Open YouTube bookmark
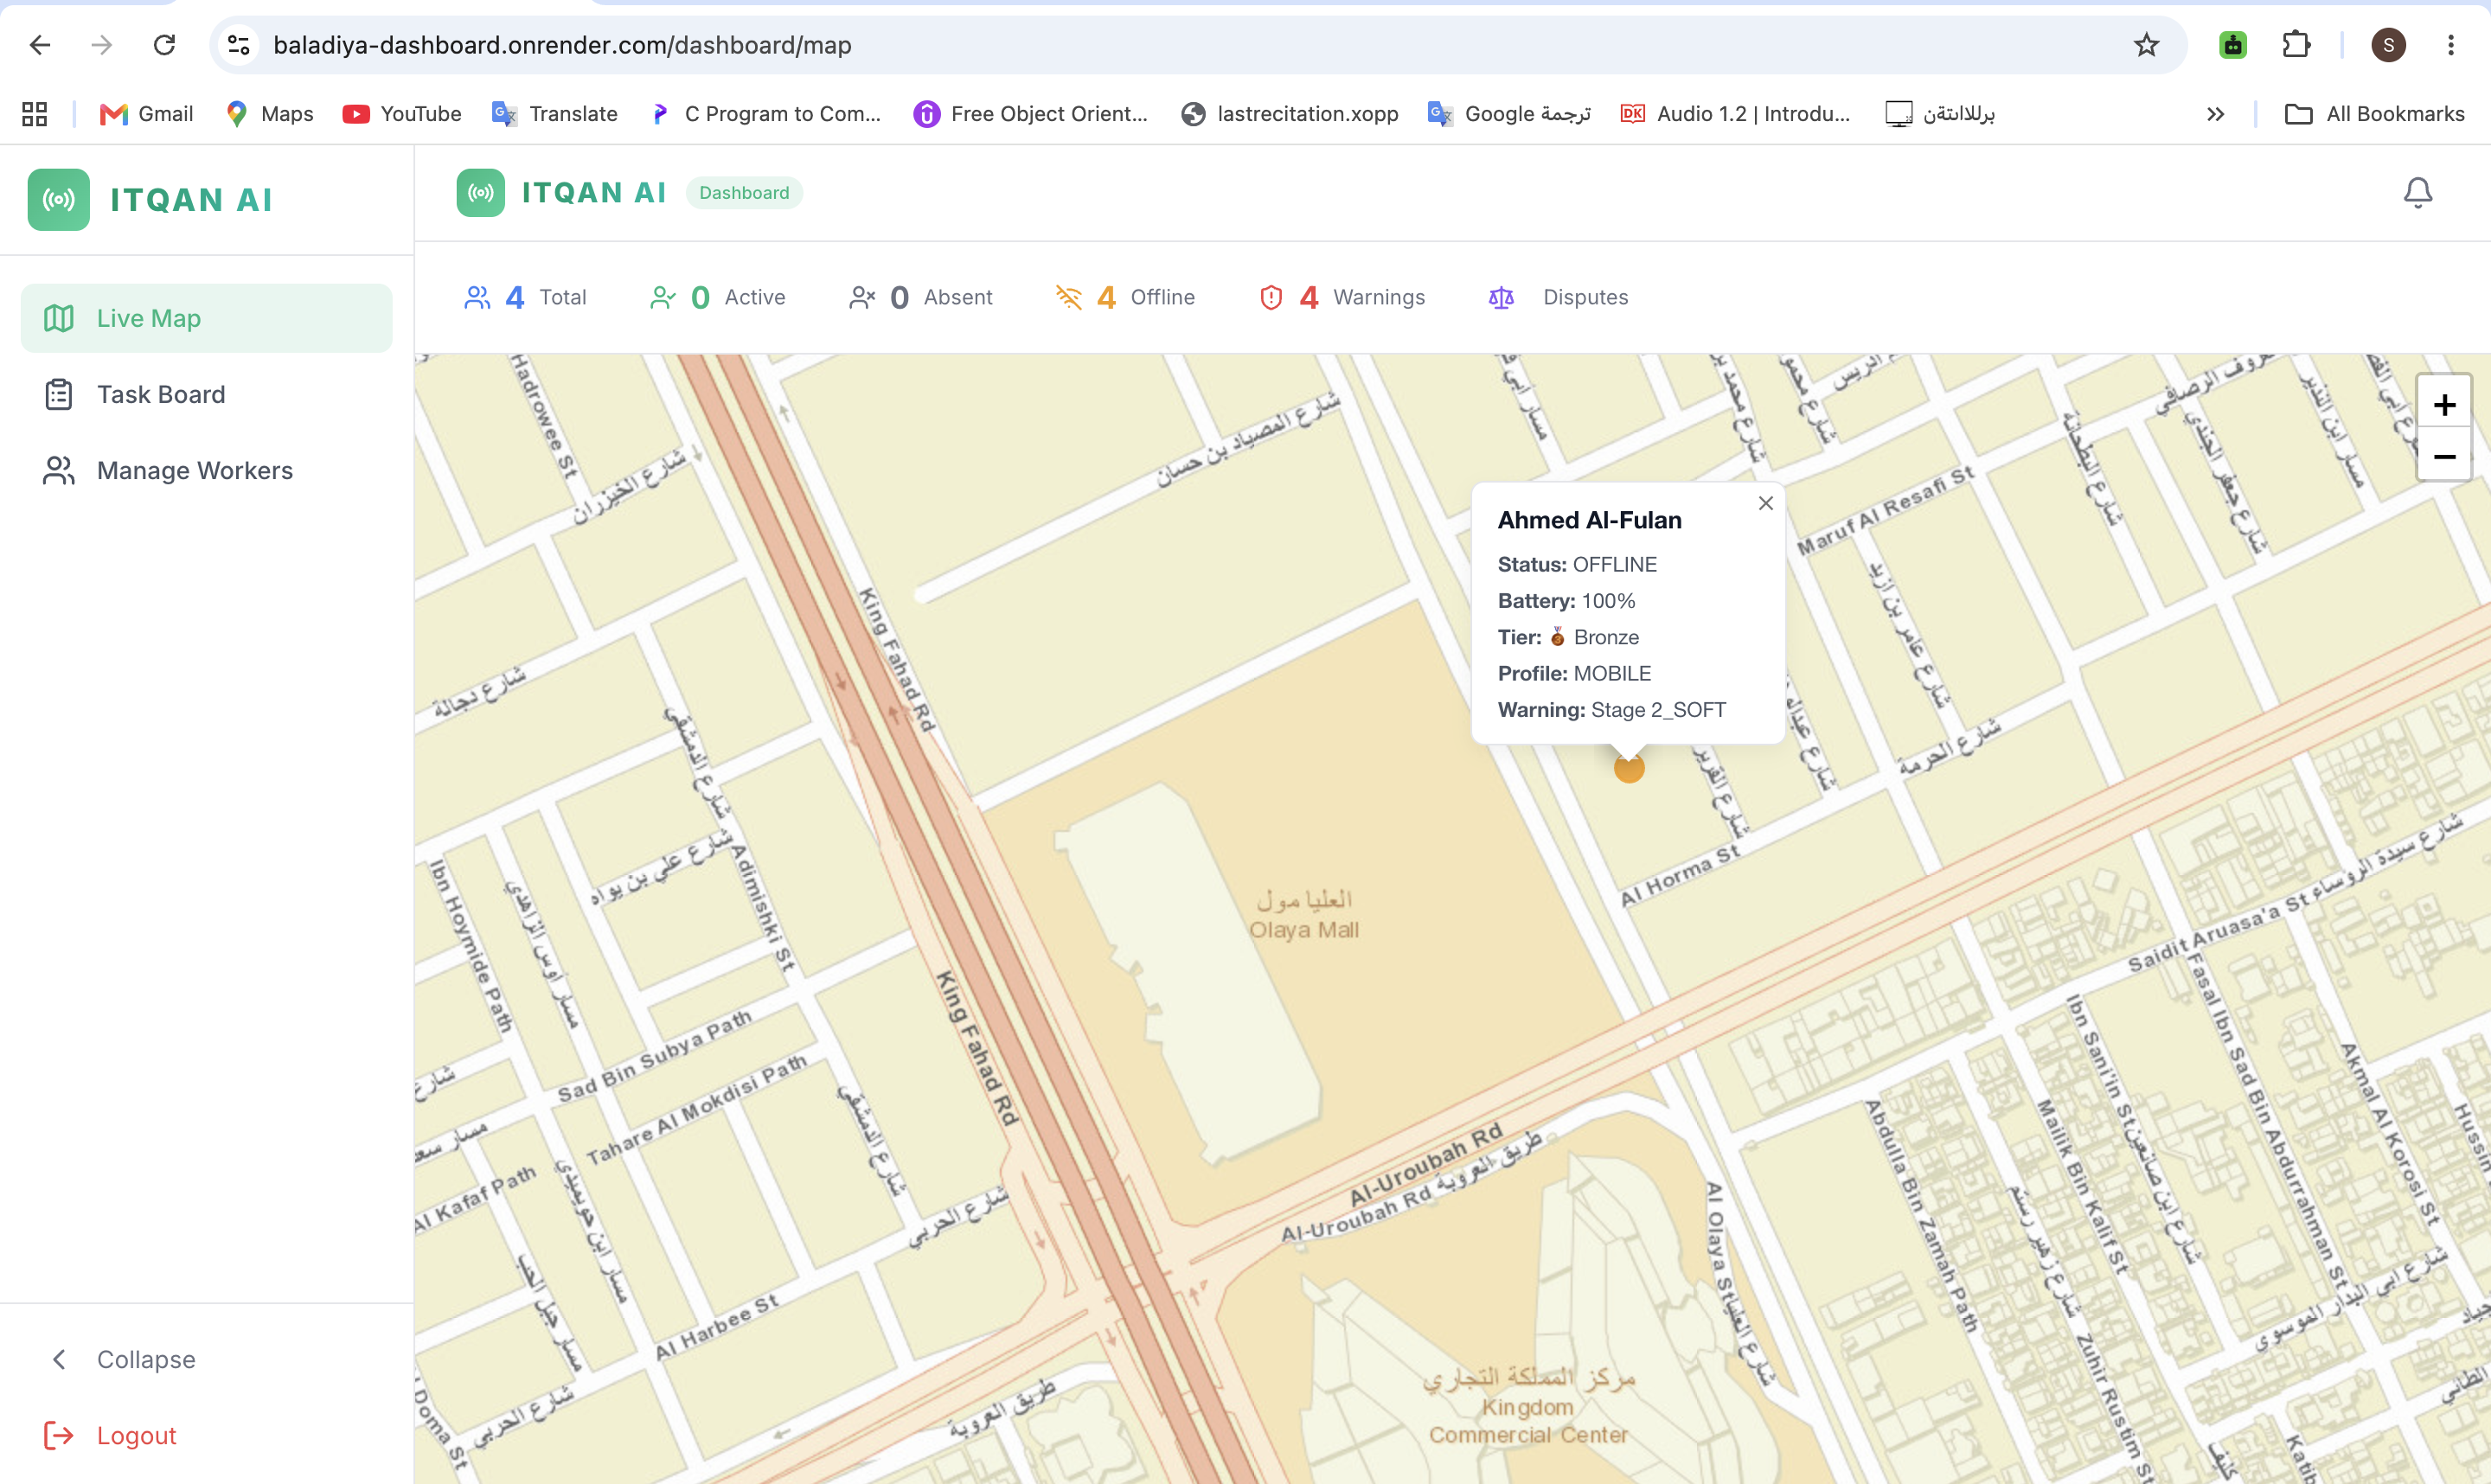This screenshot has width=2491, height=1484. pos(402,114)
